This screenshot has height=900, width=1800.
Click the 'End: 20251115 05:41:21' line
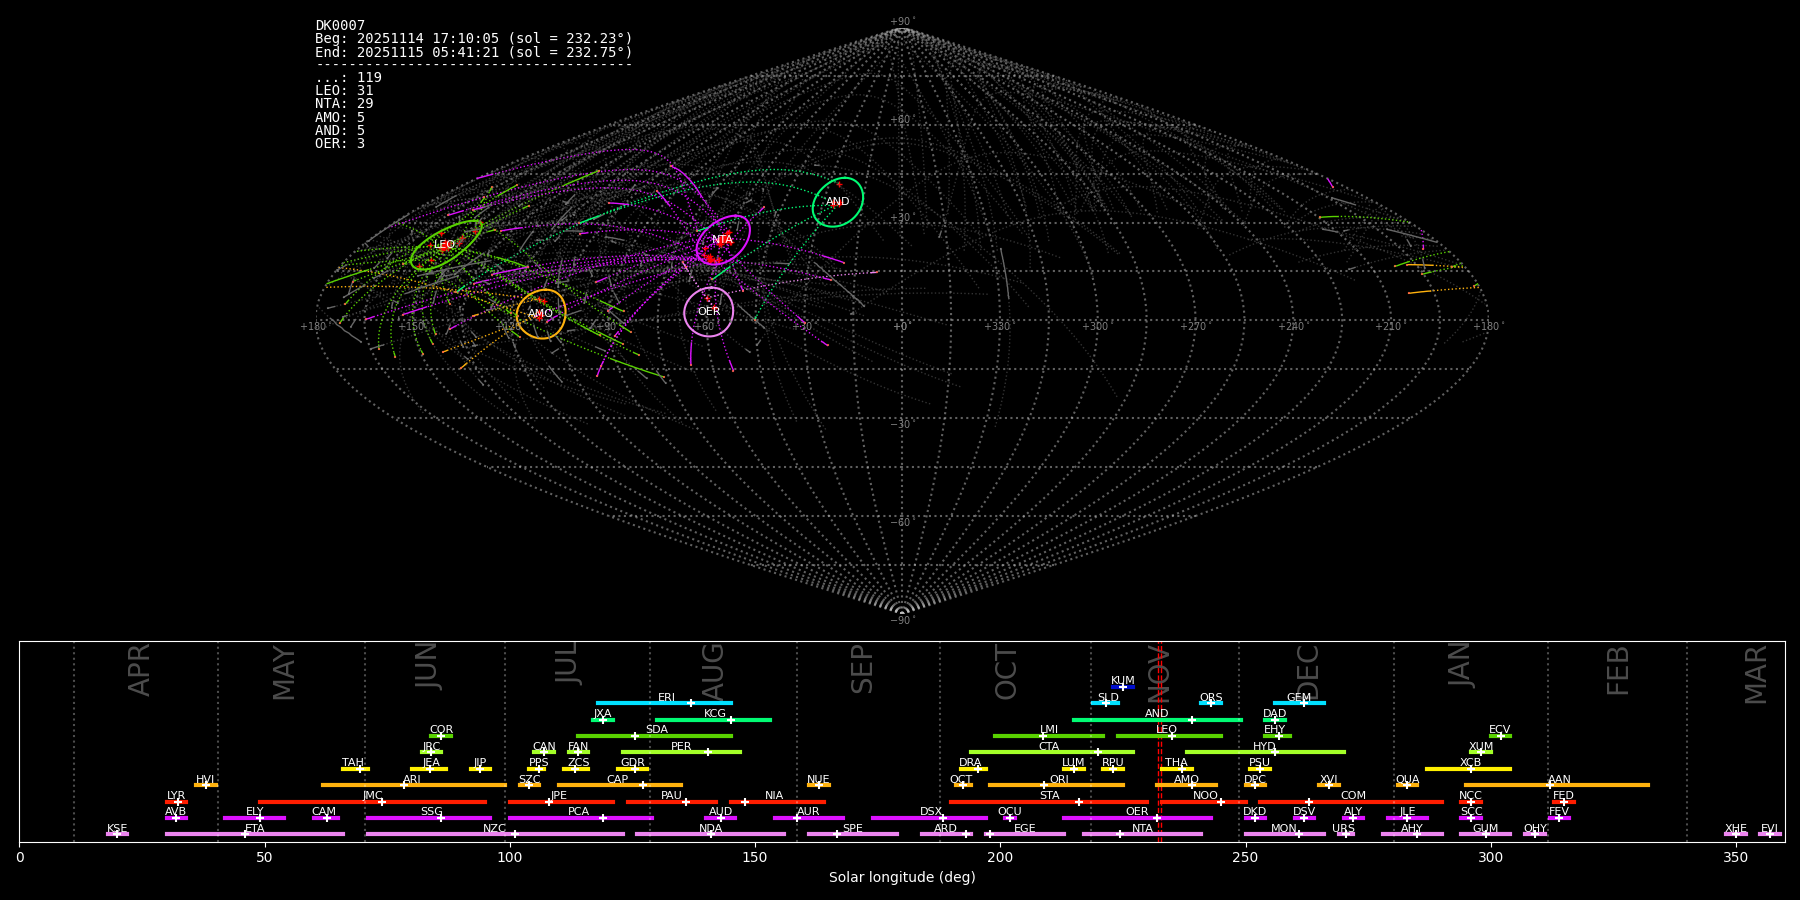coord(474,52)
